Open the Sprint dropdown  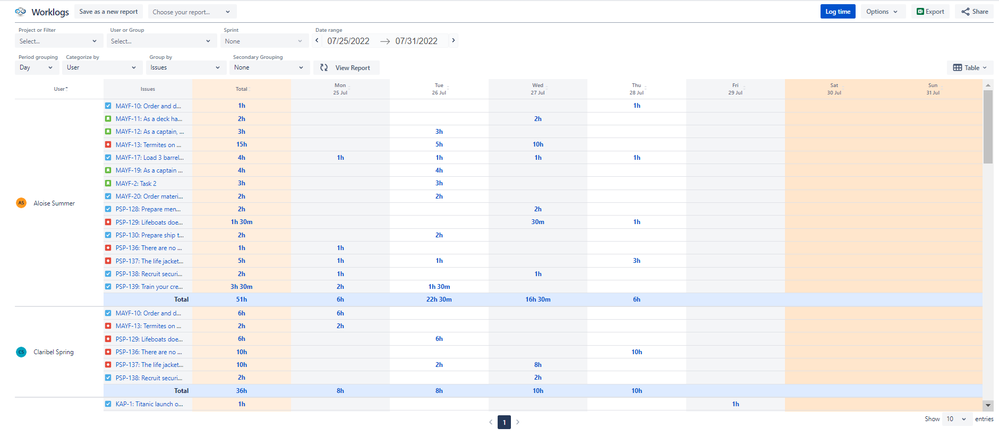coord(264,41)
